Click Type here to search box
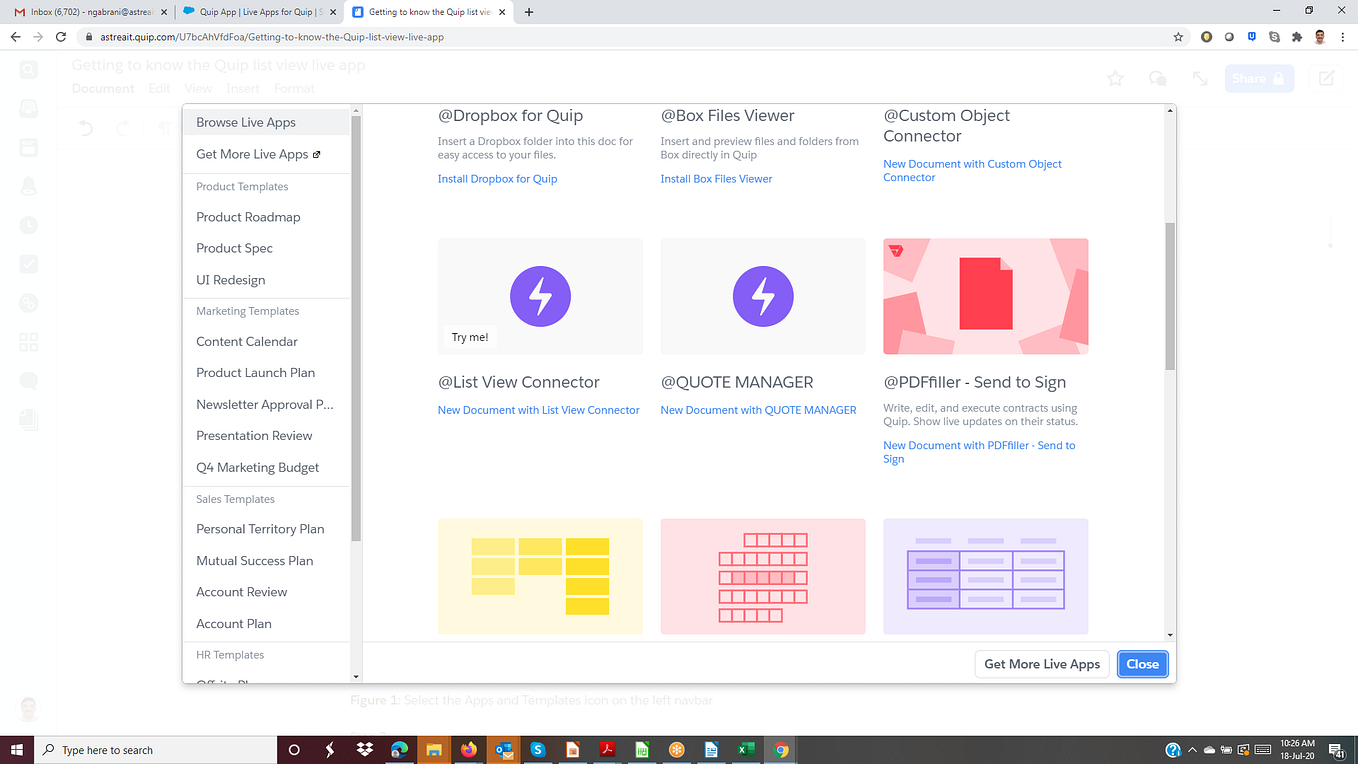This screenshot has height=764, width=1358. 155,750
